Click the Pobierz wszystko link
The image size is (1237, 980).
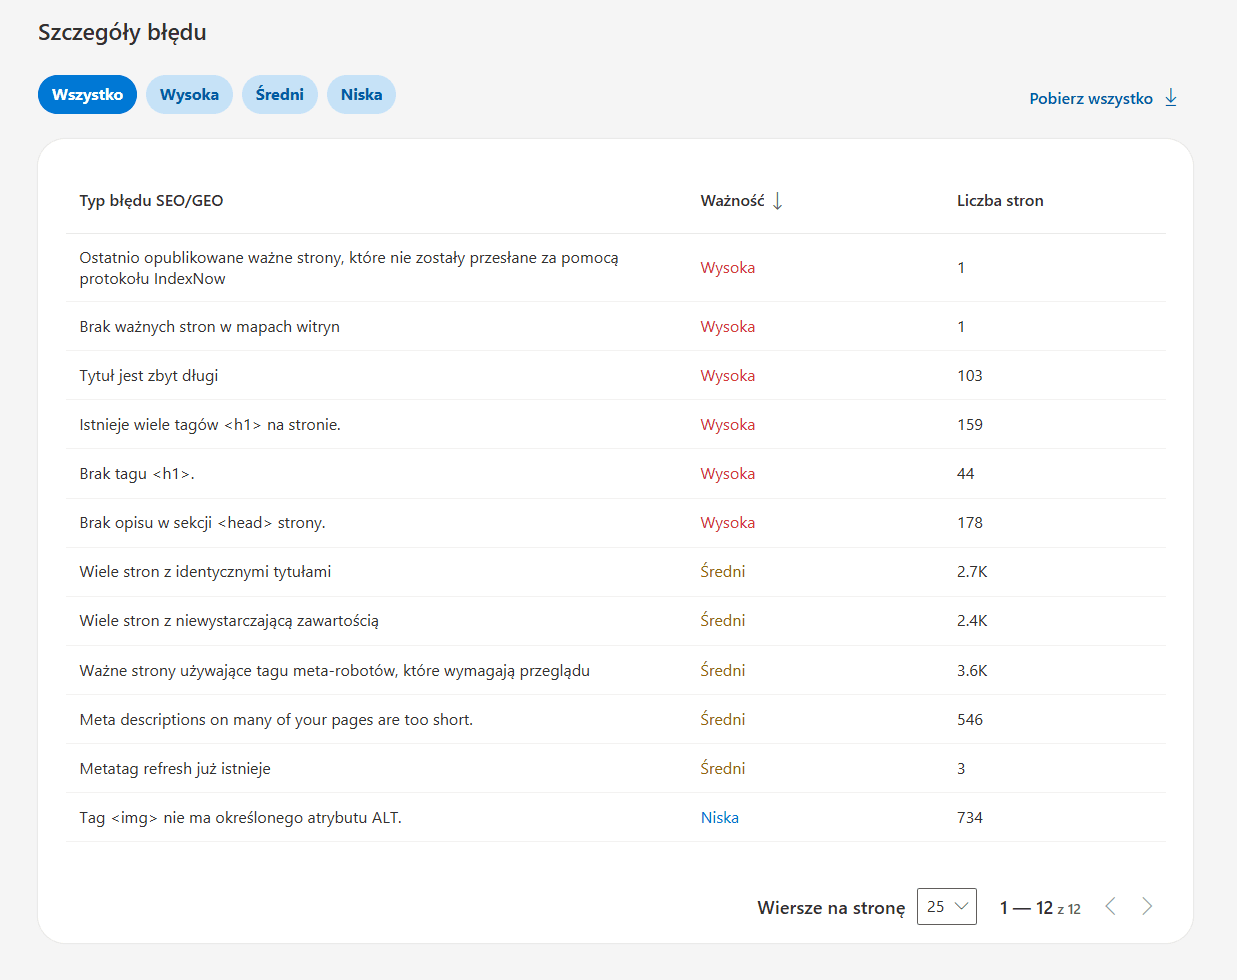(1091, 99)
